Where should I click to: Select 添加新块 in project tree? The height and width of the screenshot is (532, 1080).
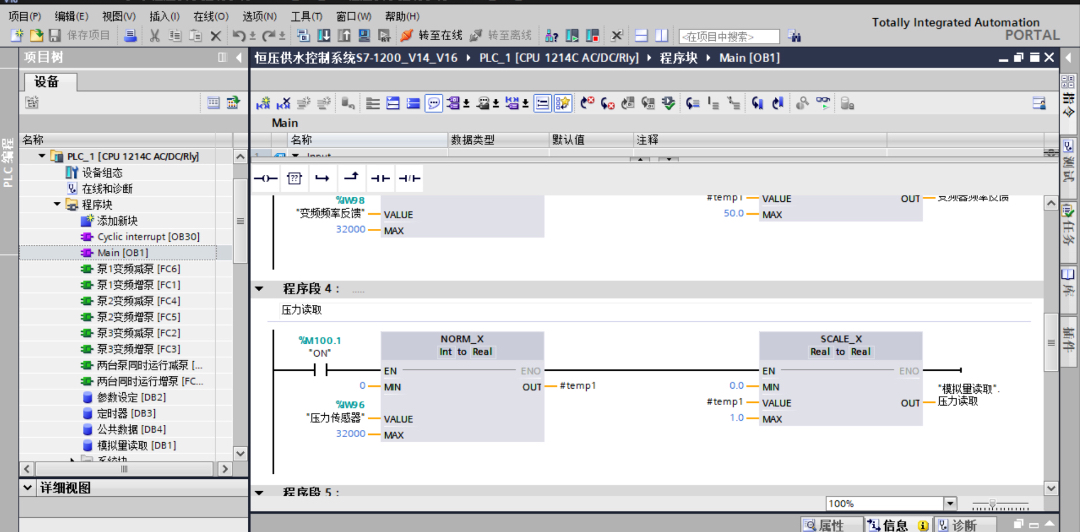click(110, 221)
